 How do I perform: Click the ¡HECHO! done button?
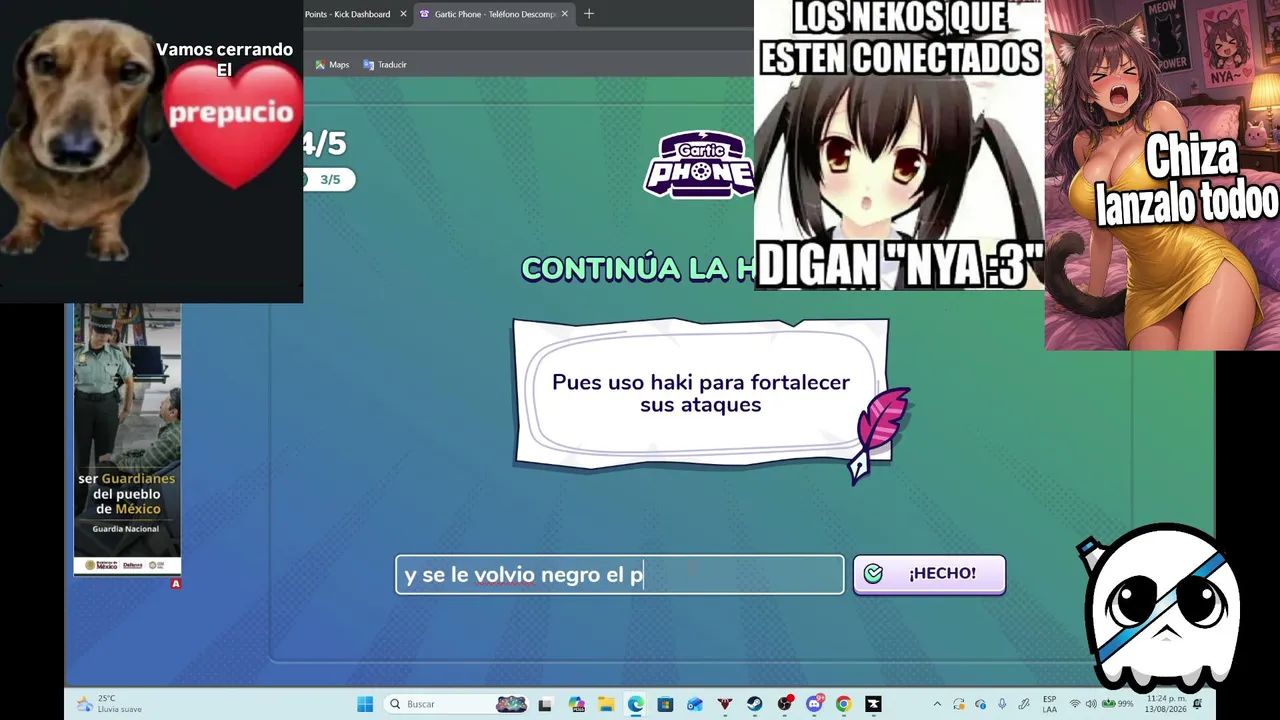click(929, 574)
